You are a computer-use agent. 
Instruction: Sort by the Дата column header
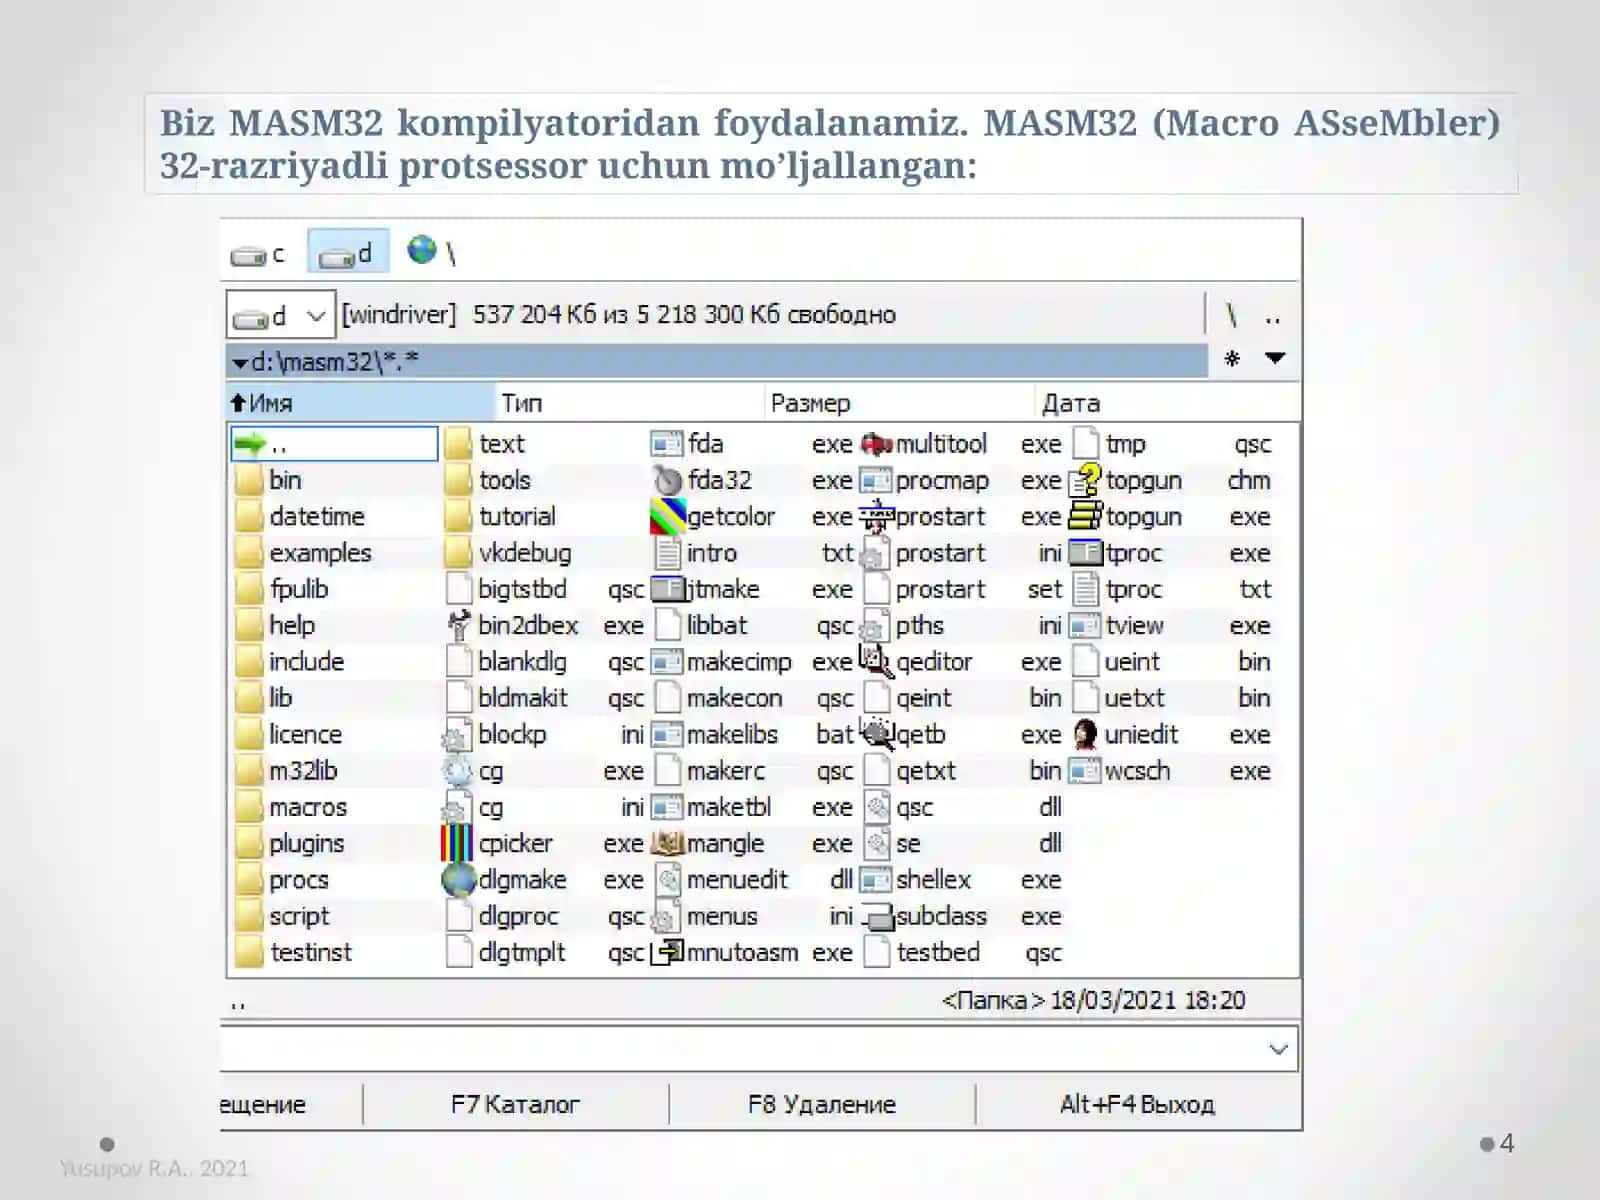[x=1167, y=403]
